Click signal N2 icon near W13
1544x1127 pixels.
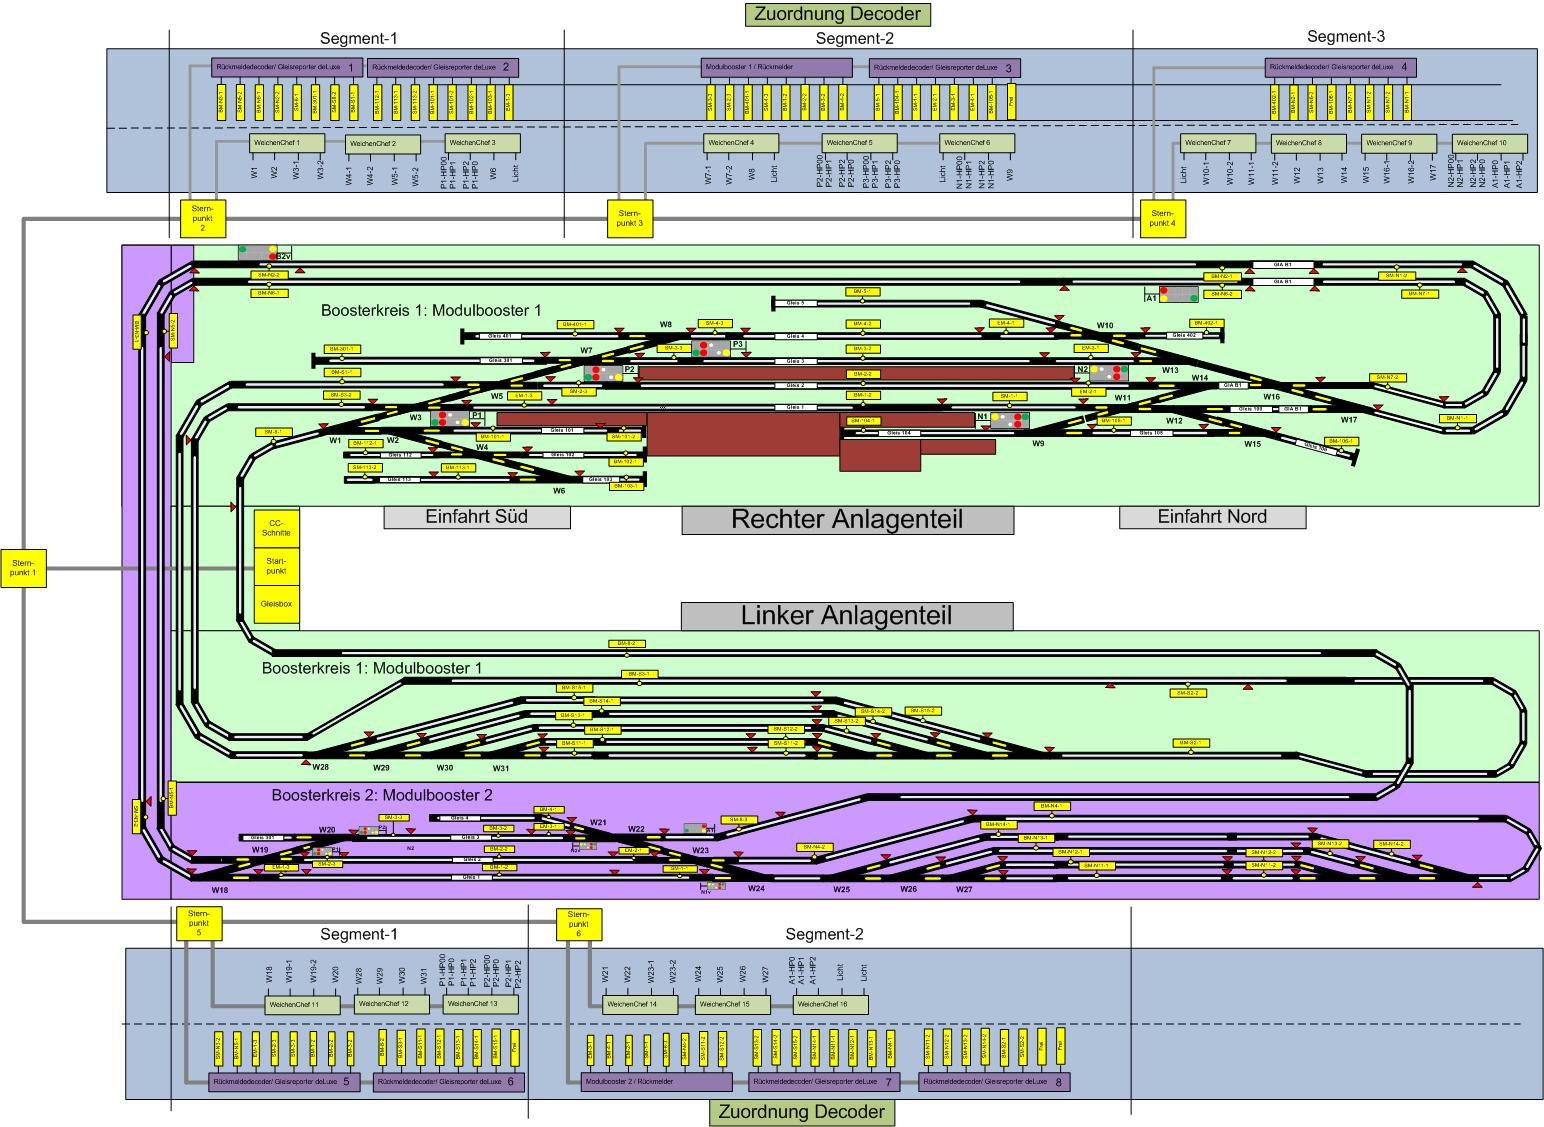tap(1109, 372)
